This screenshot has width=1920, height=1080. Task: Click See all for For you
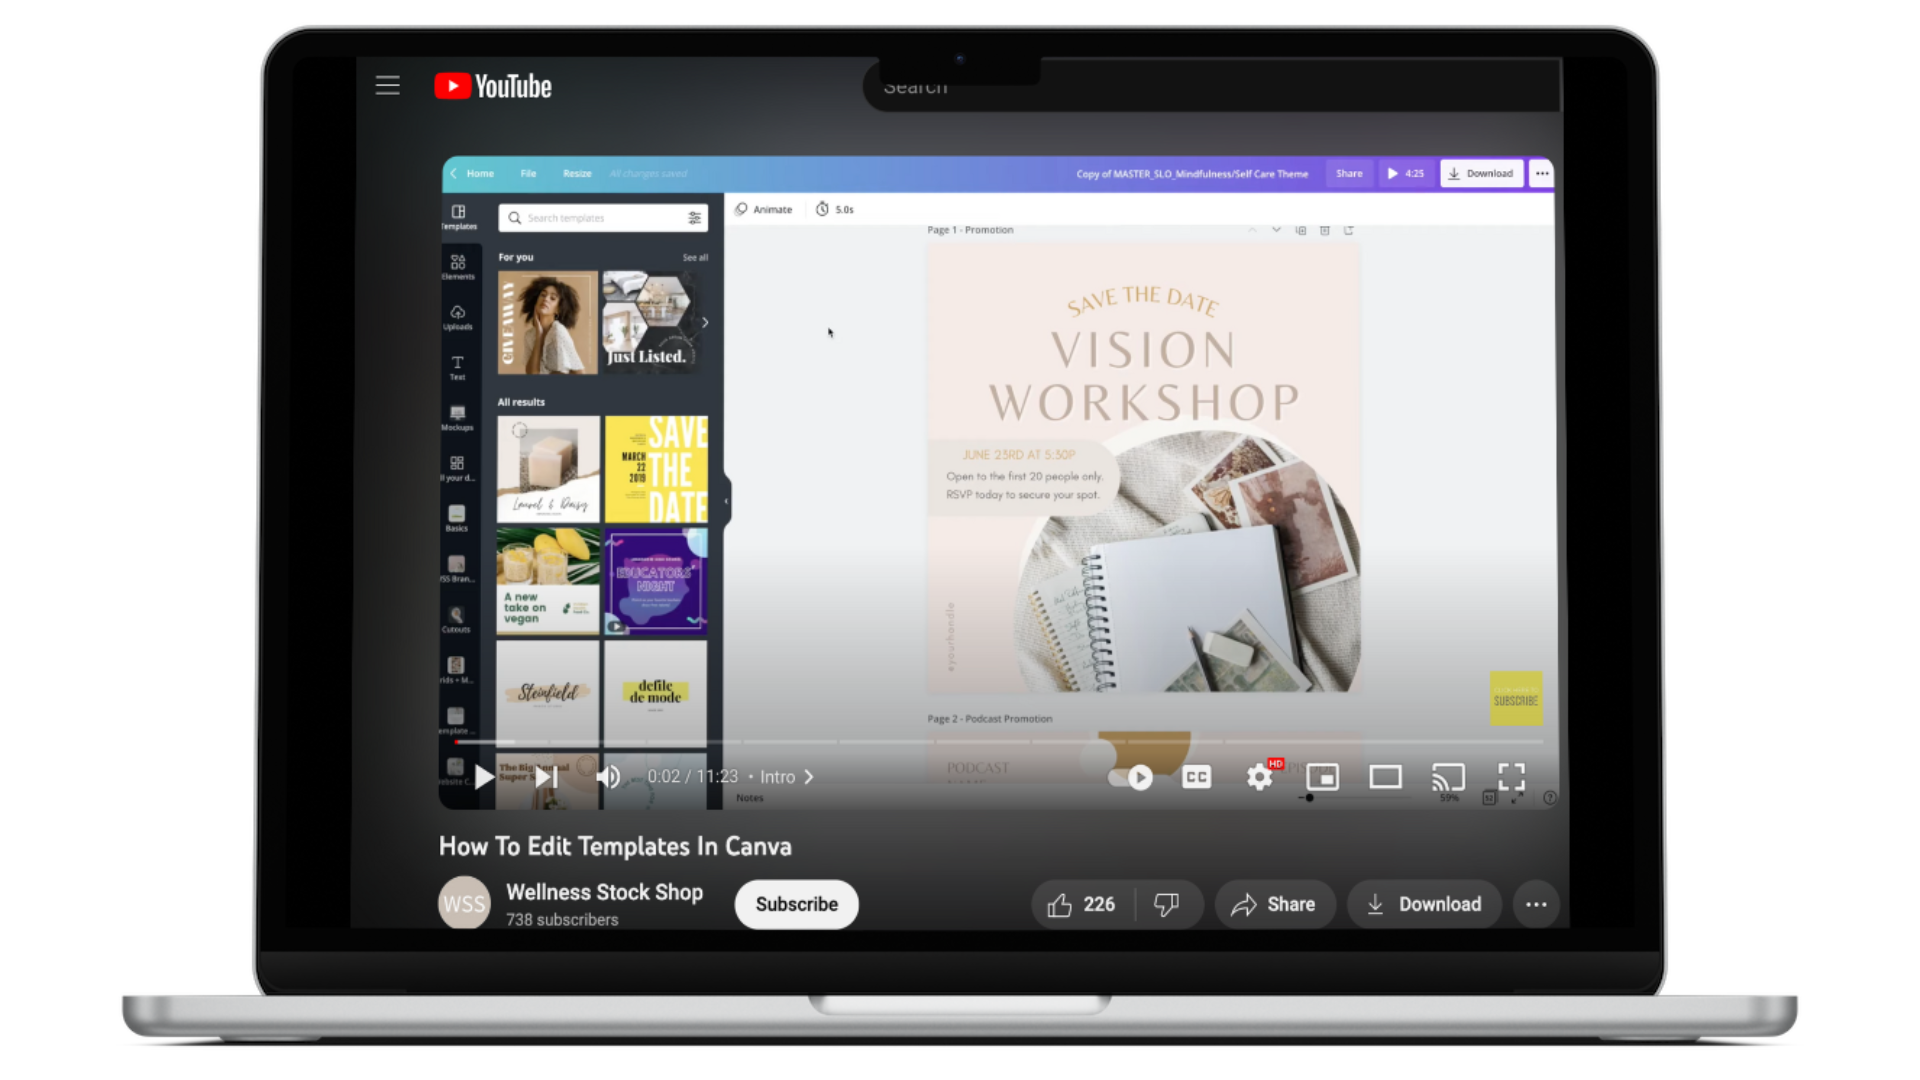tap(695, 258)
